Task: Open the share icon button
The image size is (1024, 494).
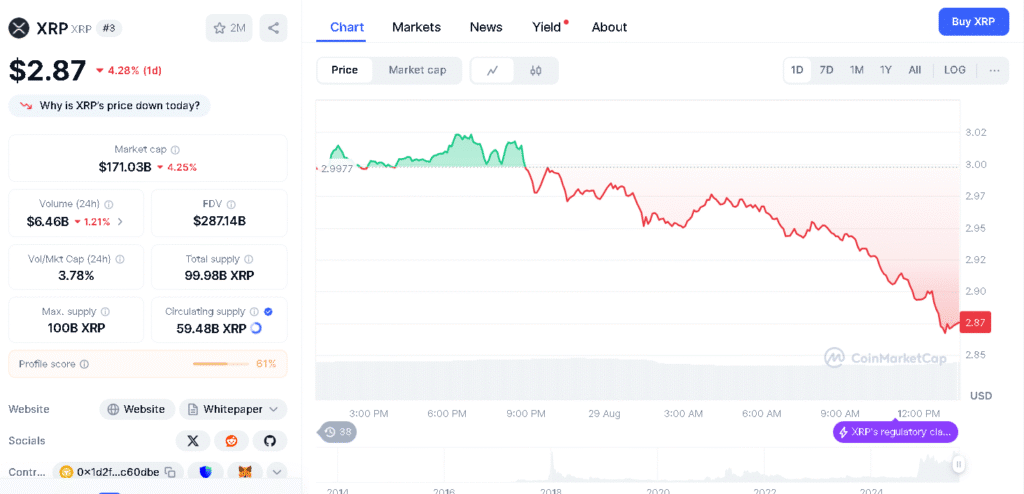Action: tap(274, 28)
